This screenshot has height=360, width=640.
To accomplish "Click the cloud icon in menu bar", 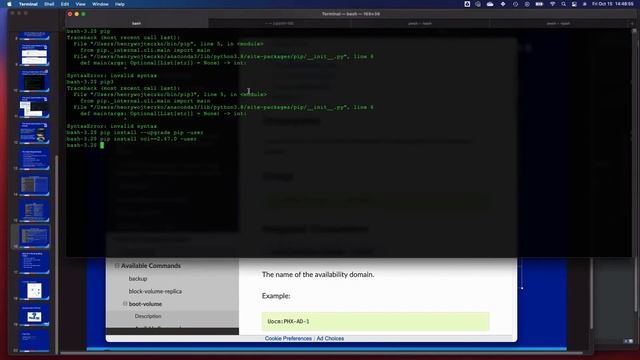I will [490, 4].
